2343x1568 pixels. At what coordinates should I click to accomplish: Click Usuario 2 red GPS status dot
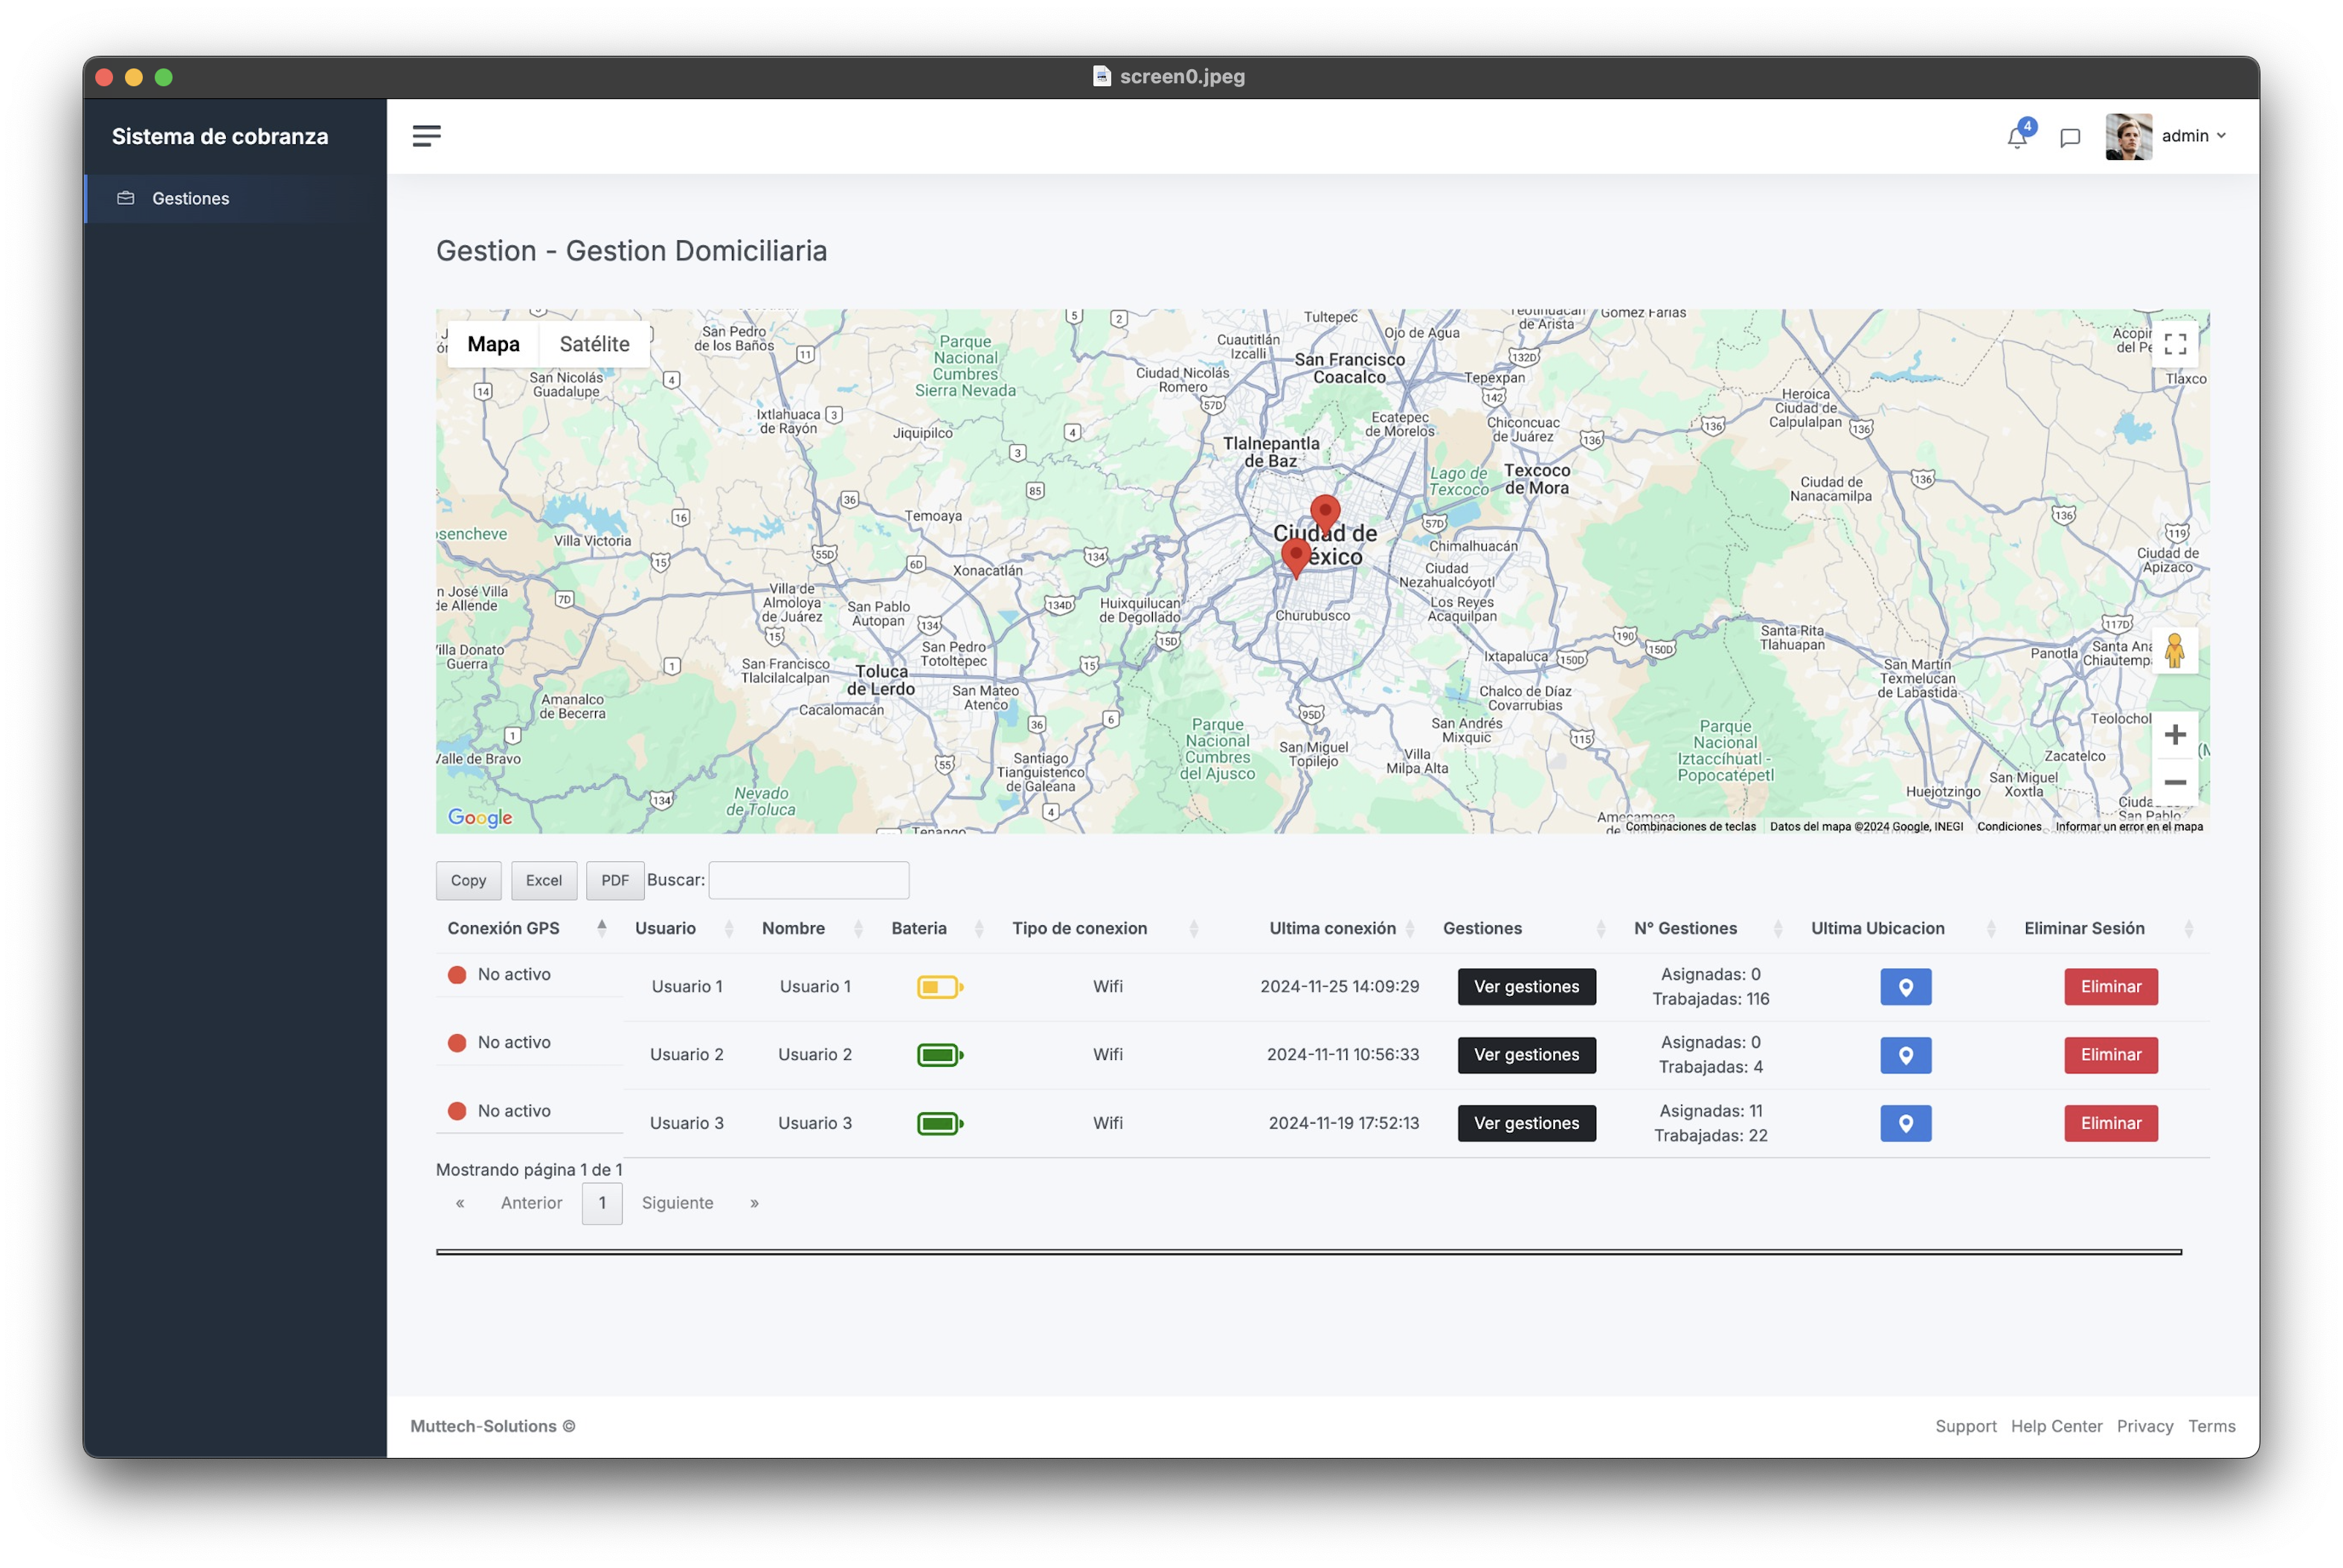457,1042
